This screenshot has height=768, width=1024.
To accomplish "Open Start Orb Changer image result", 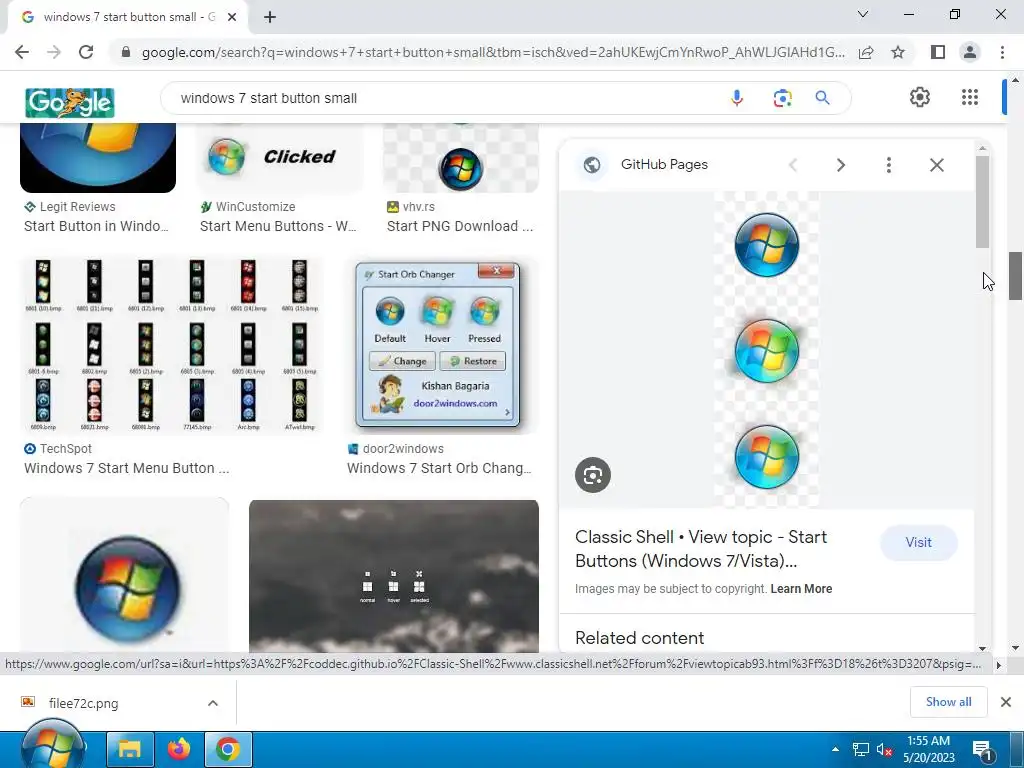I will pos(441,345).
